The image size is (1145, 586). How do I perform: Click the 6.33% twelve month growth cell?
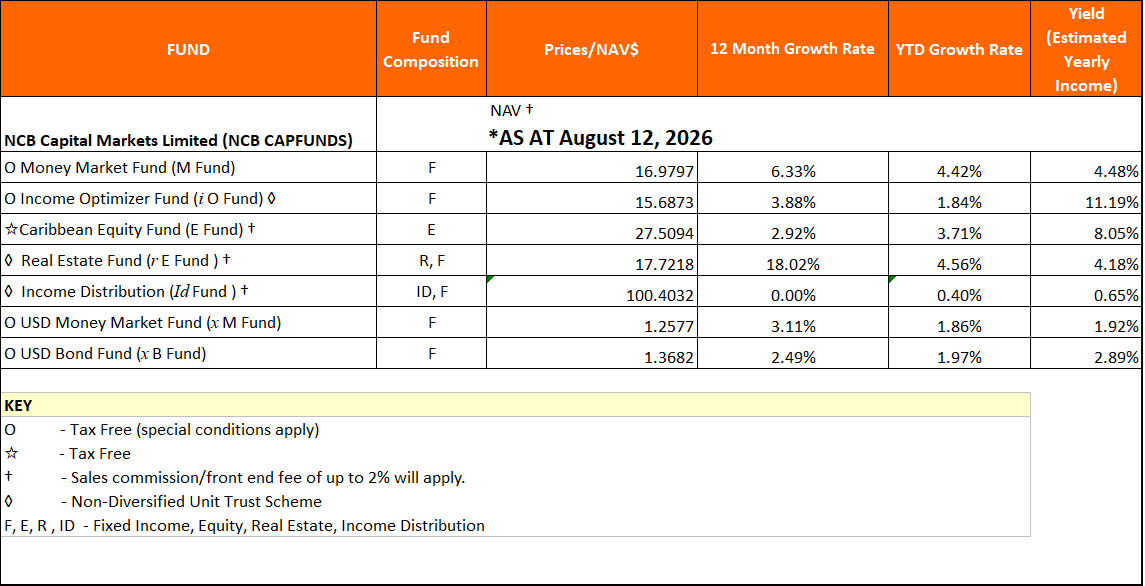point(793,167)
